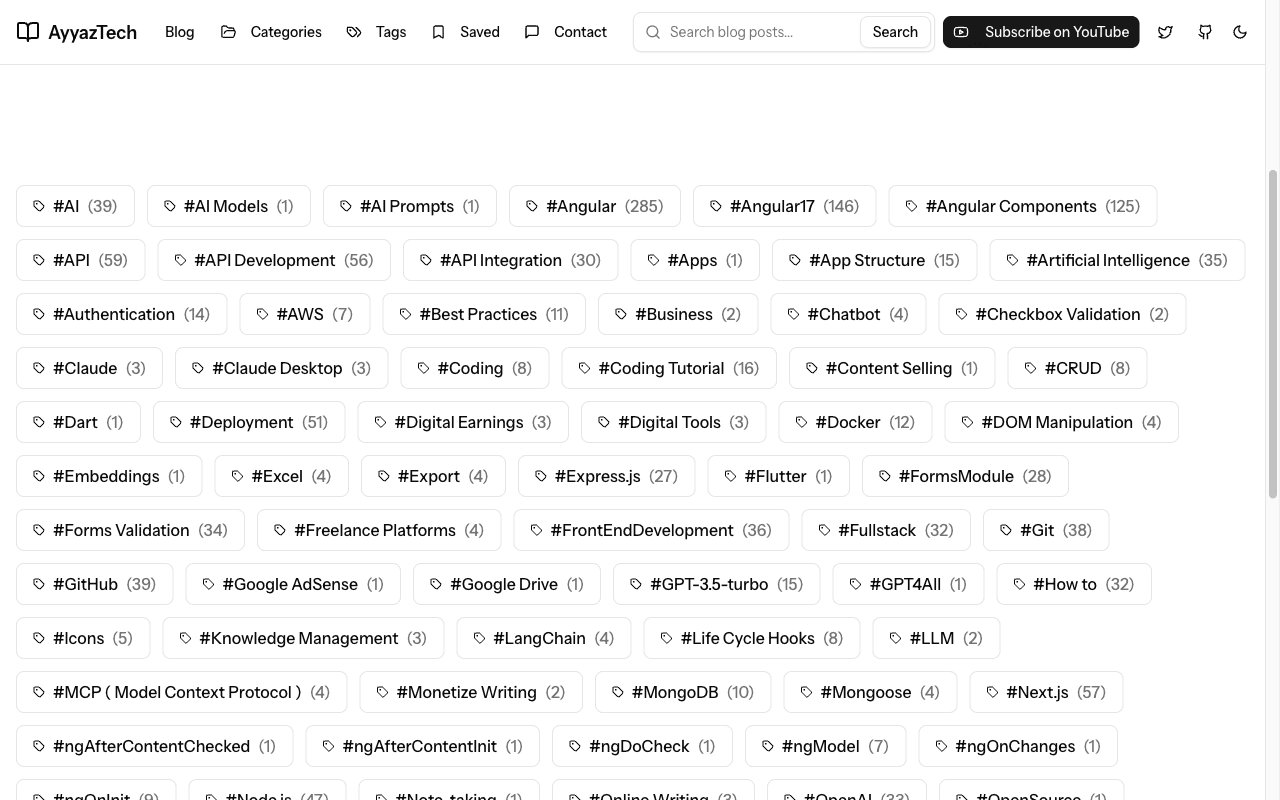
Task: Click the Search button
Action: tap(895, 32)
